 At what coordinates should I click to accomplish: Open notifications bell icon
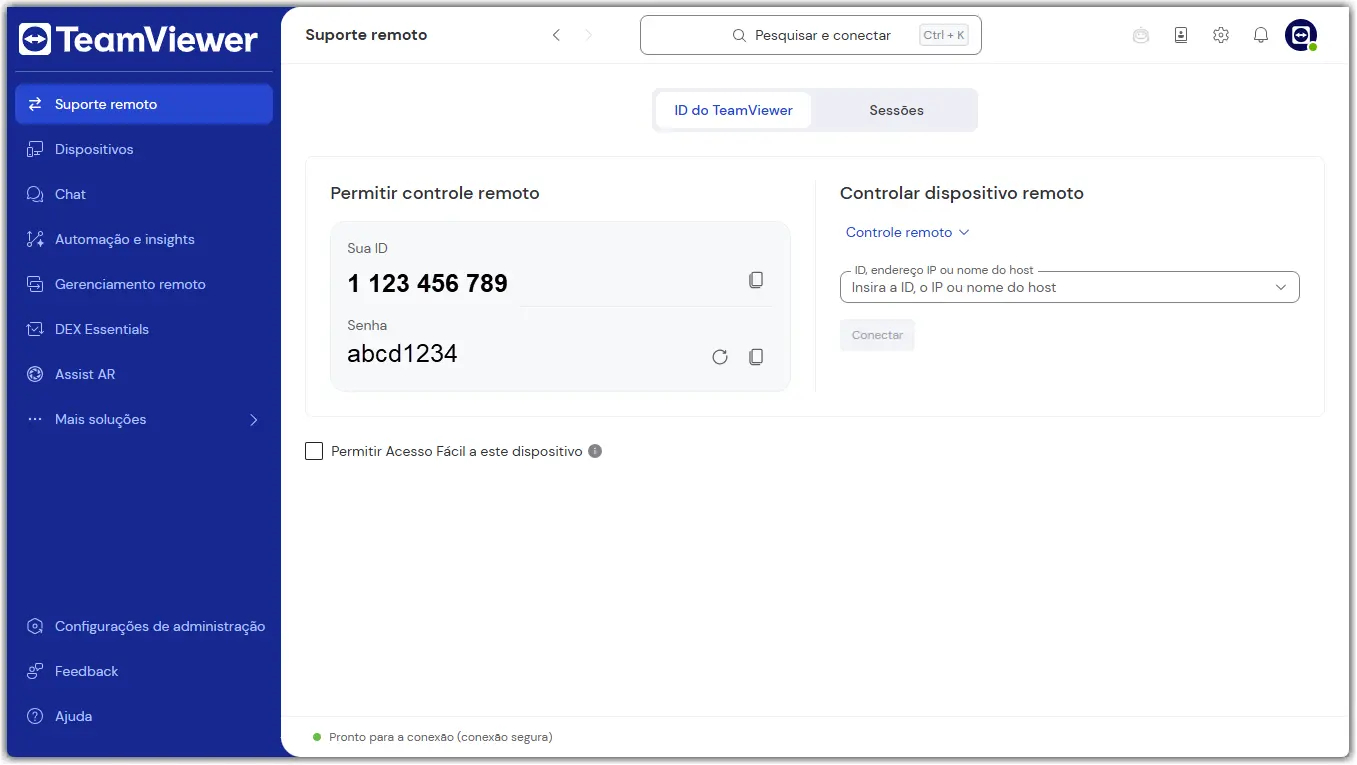pos(1261,35)
